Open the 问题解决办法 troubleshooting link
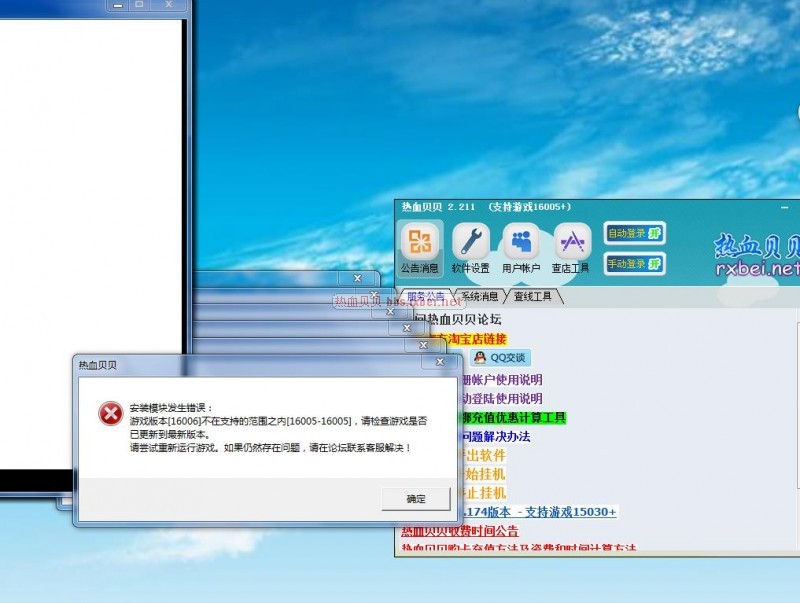This screenshot has height=603, width=800. [494, 436]
